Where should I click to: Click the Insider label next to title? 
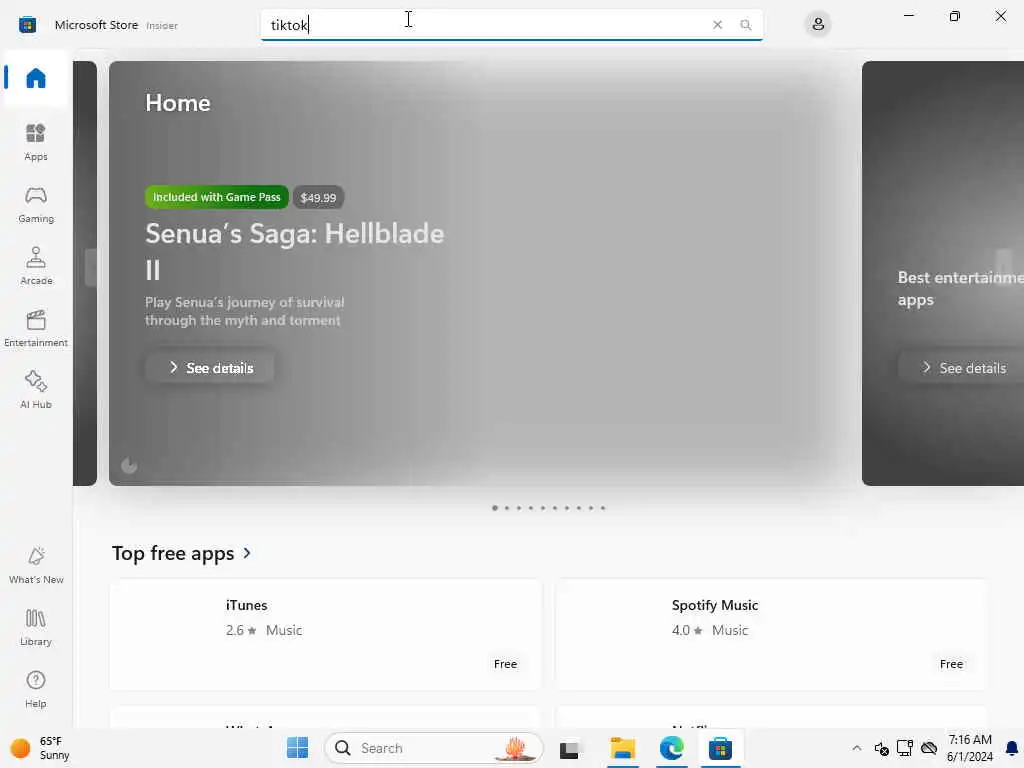click(162, 25)
